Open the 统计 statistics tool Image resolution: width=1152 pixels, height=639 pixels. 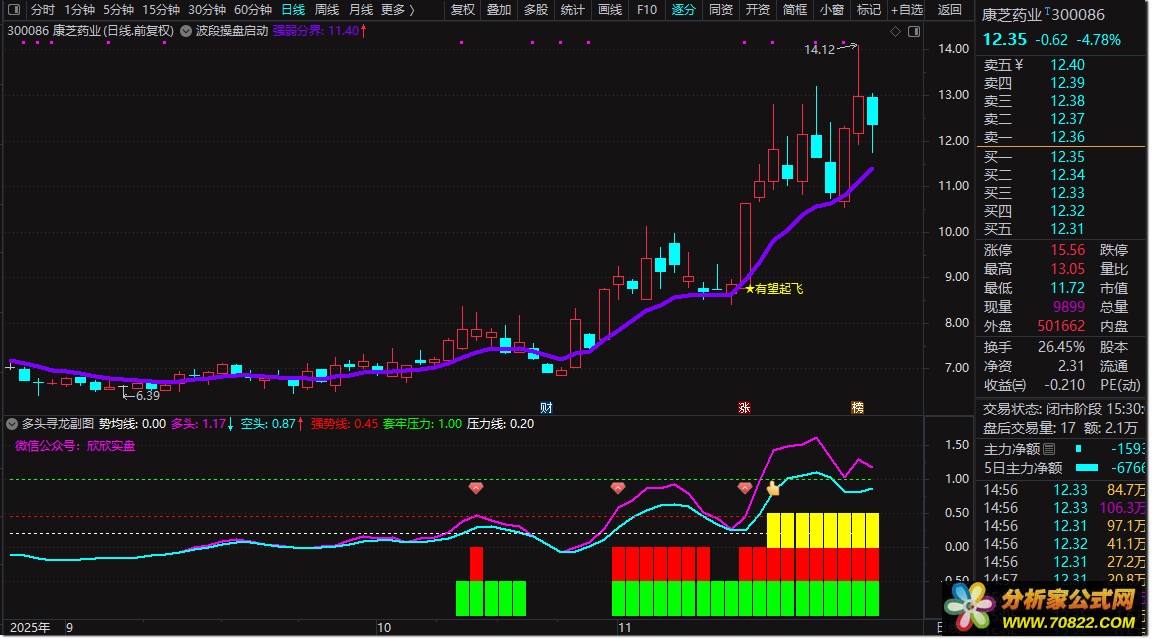(x=572, y=10)
